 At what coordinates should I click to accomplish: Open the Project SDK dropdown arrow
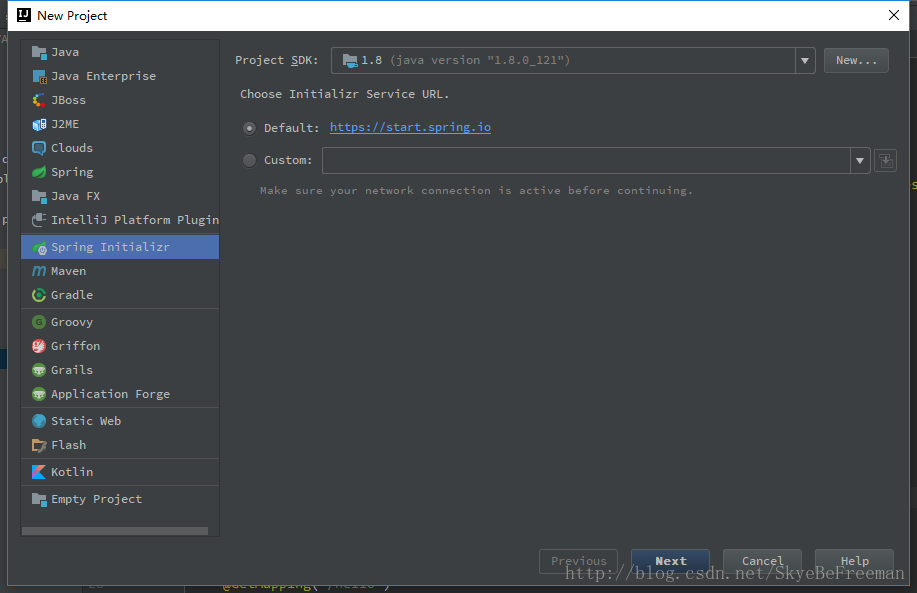pyautogui.click(x=805, y=61)
